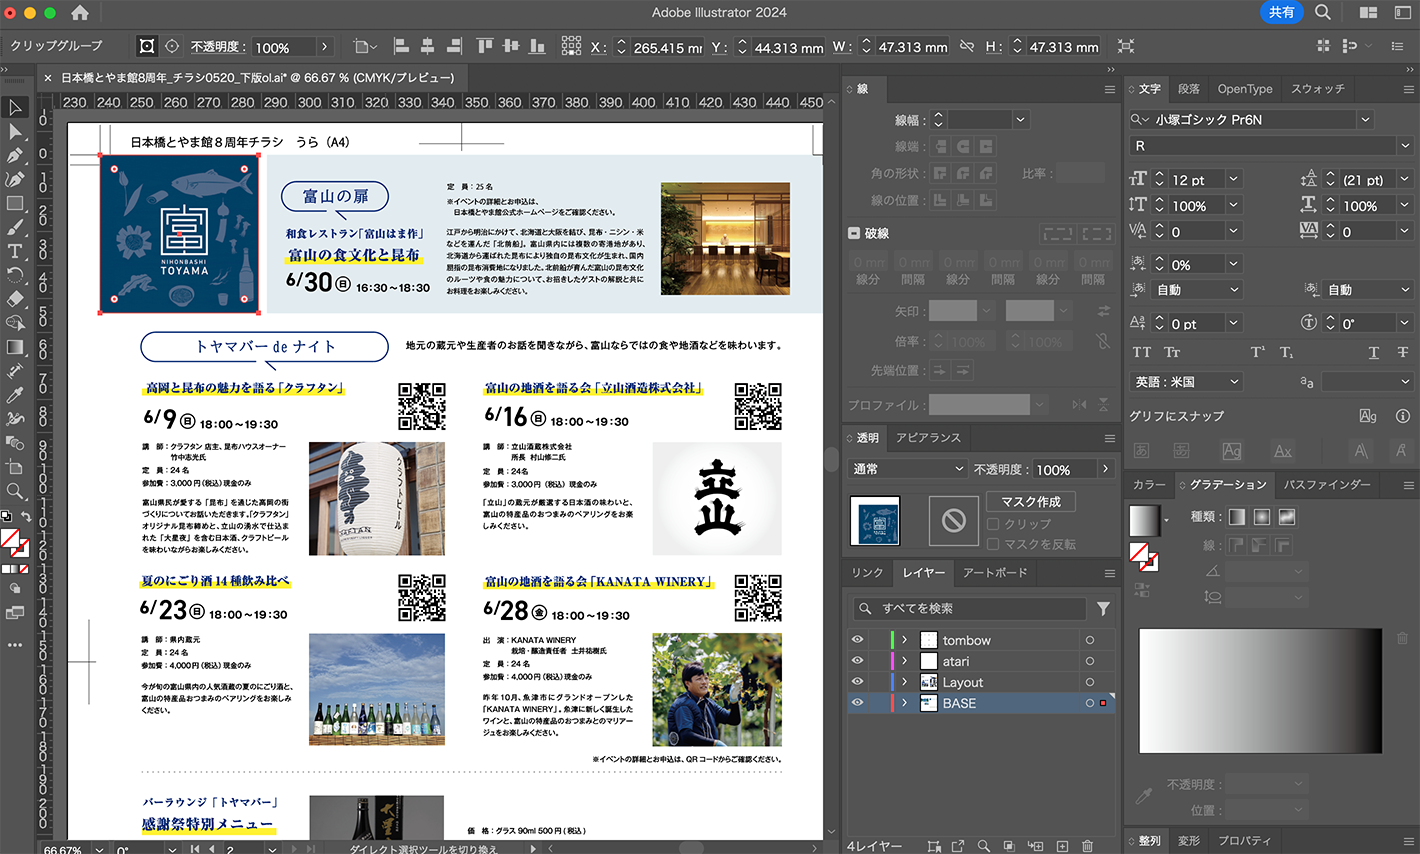Screen dimensions: 1420x854
Task: Click the layer filter funnel icon
Action: (1103, 608)
